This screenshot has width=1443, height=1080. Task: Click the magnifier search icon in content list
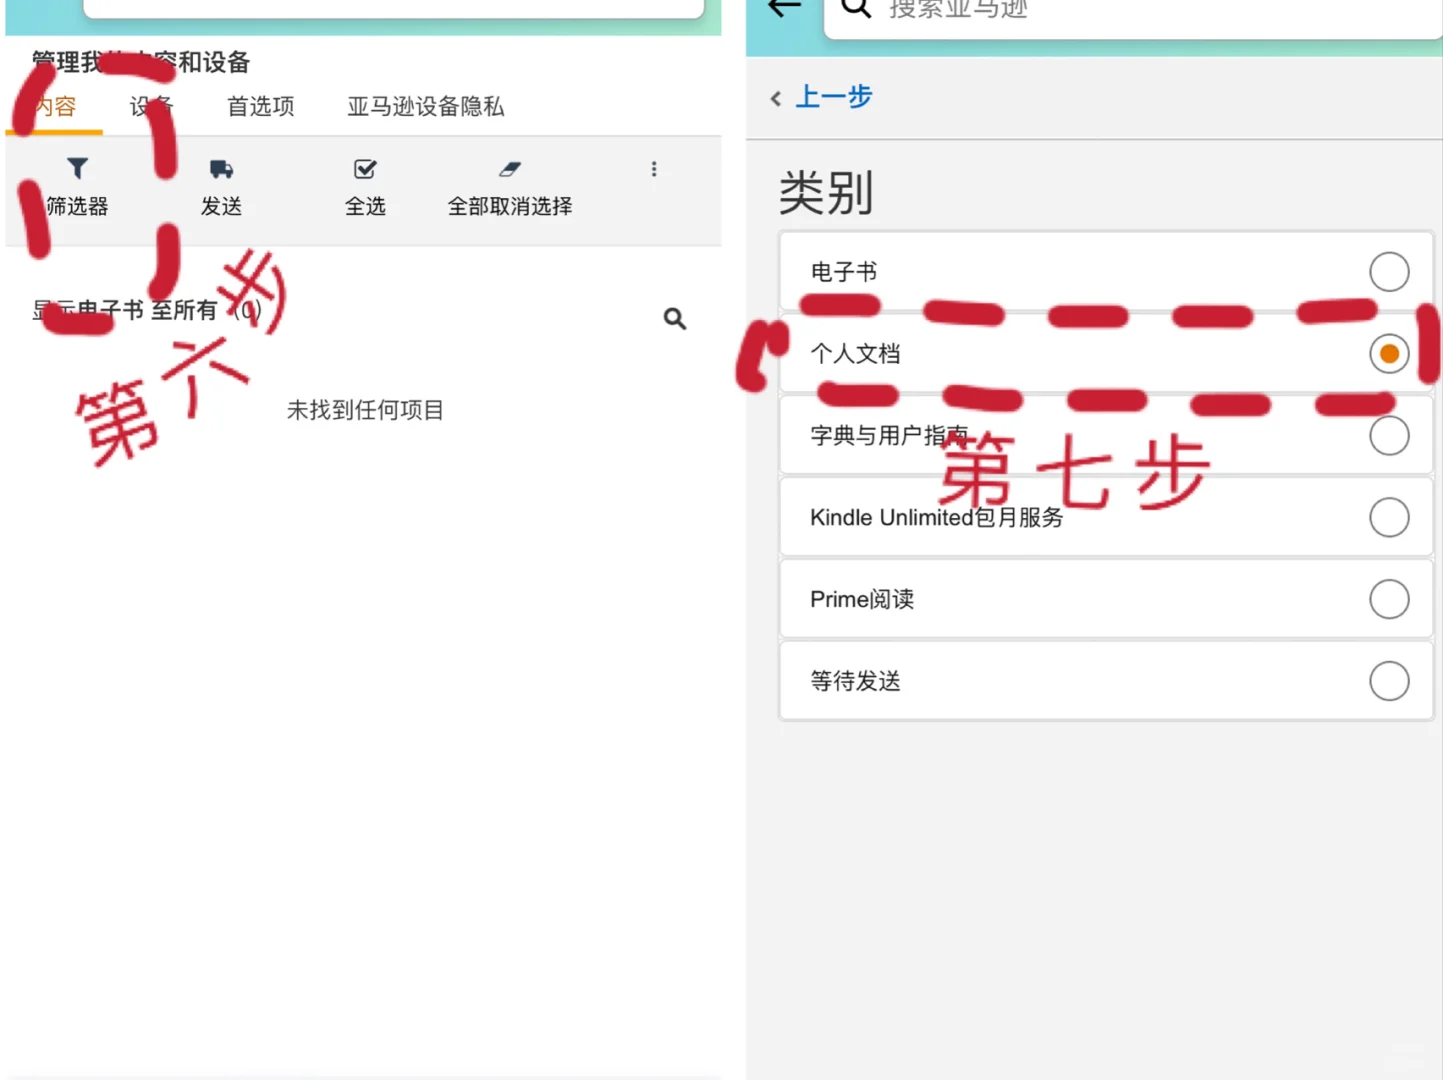[x=675, y=319]
